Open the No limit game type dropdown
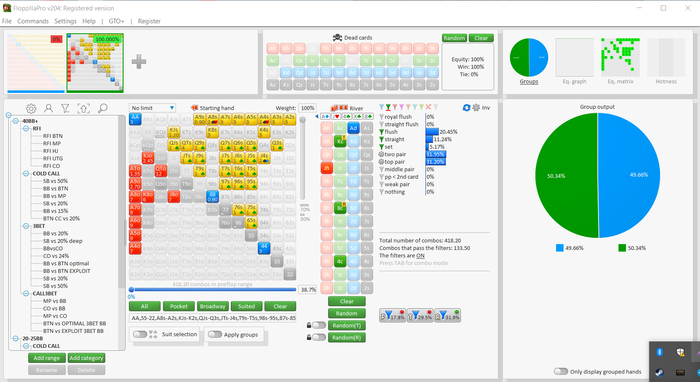This screenshot has height=382, width=700. tap(153, 108)
